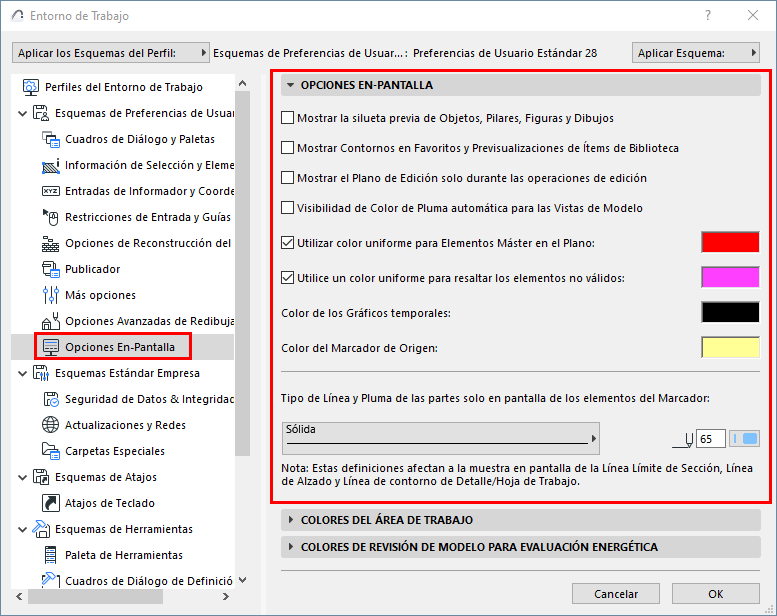Click the pen icon beside the 65 field

click(x=684, y=440)
